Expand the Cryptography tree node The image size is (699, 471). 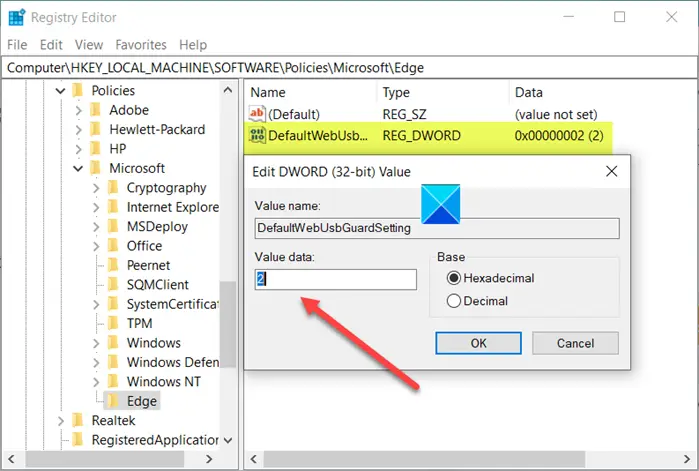pos(96,188)
